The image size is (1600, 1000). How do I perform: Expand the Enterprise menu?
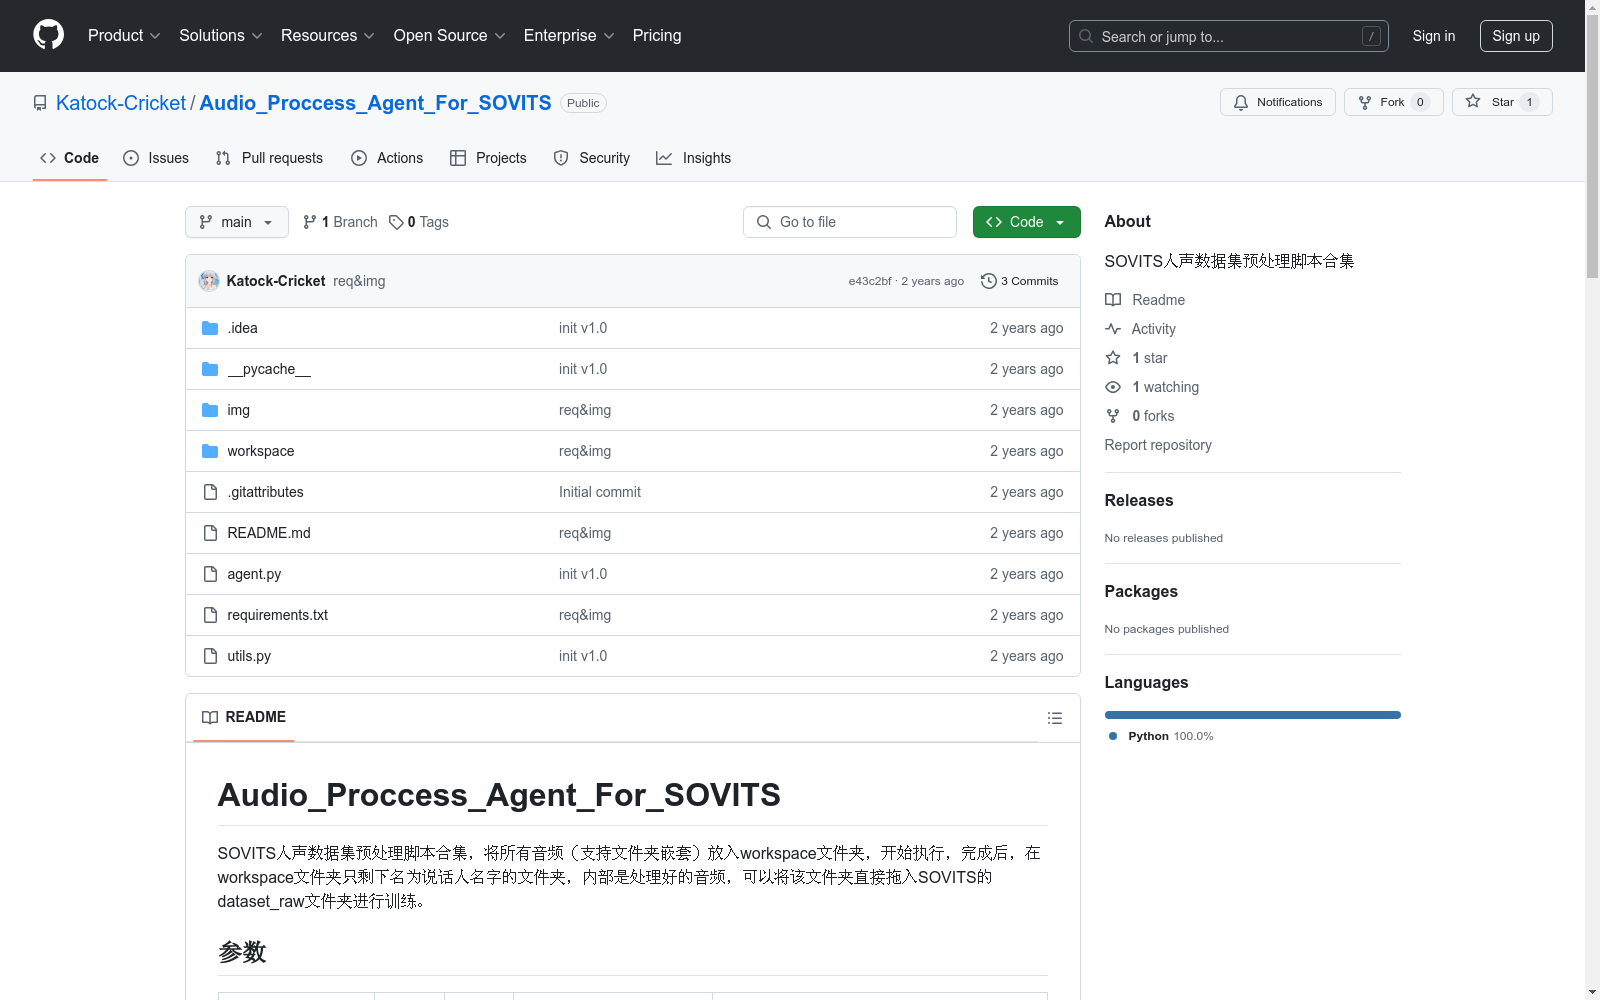pos(569,35)
